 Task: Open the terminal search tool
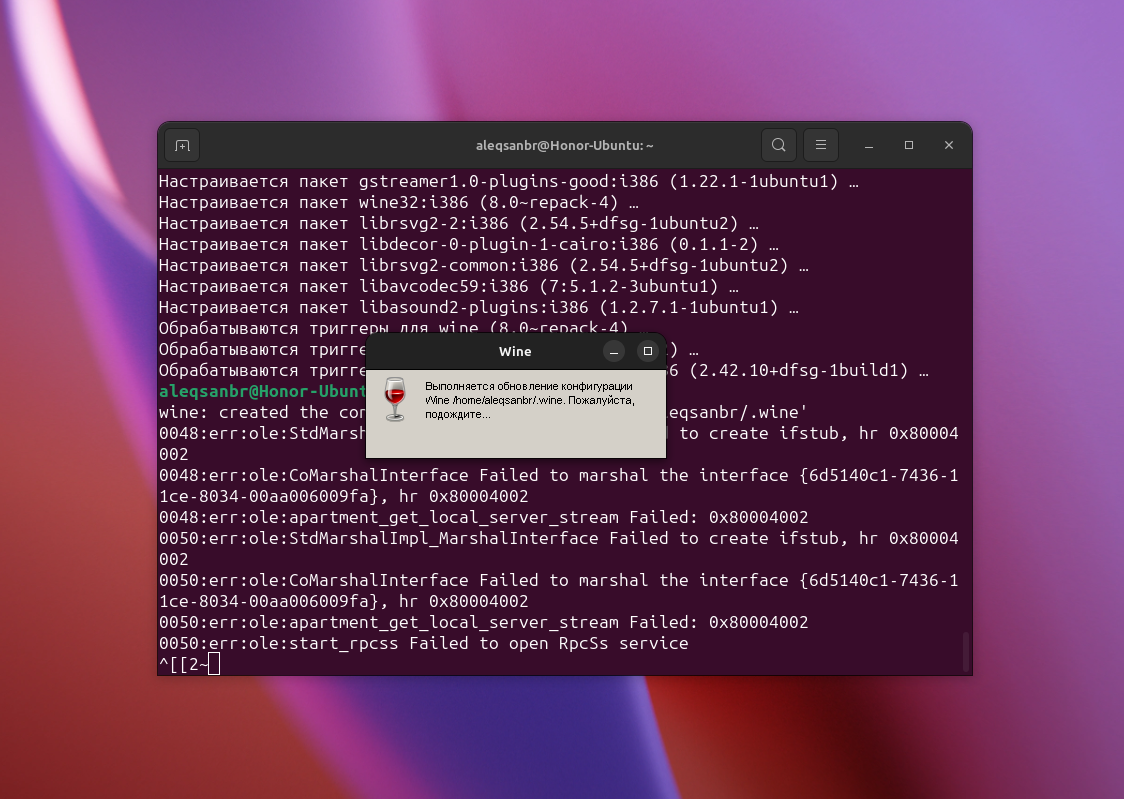coord(778,145)
